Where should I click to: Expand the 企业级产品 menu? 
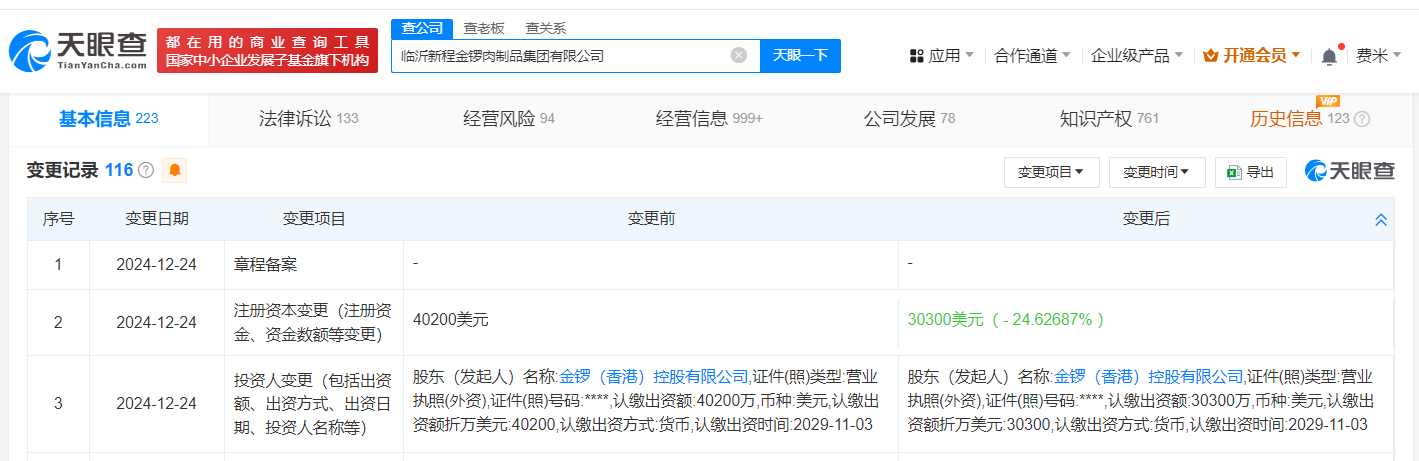[1136, 56]
